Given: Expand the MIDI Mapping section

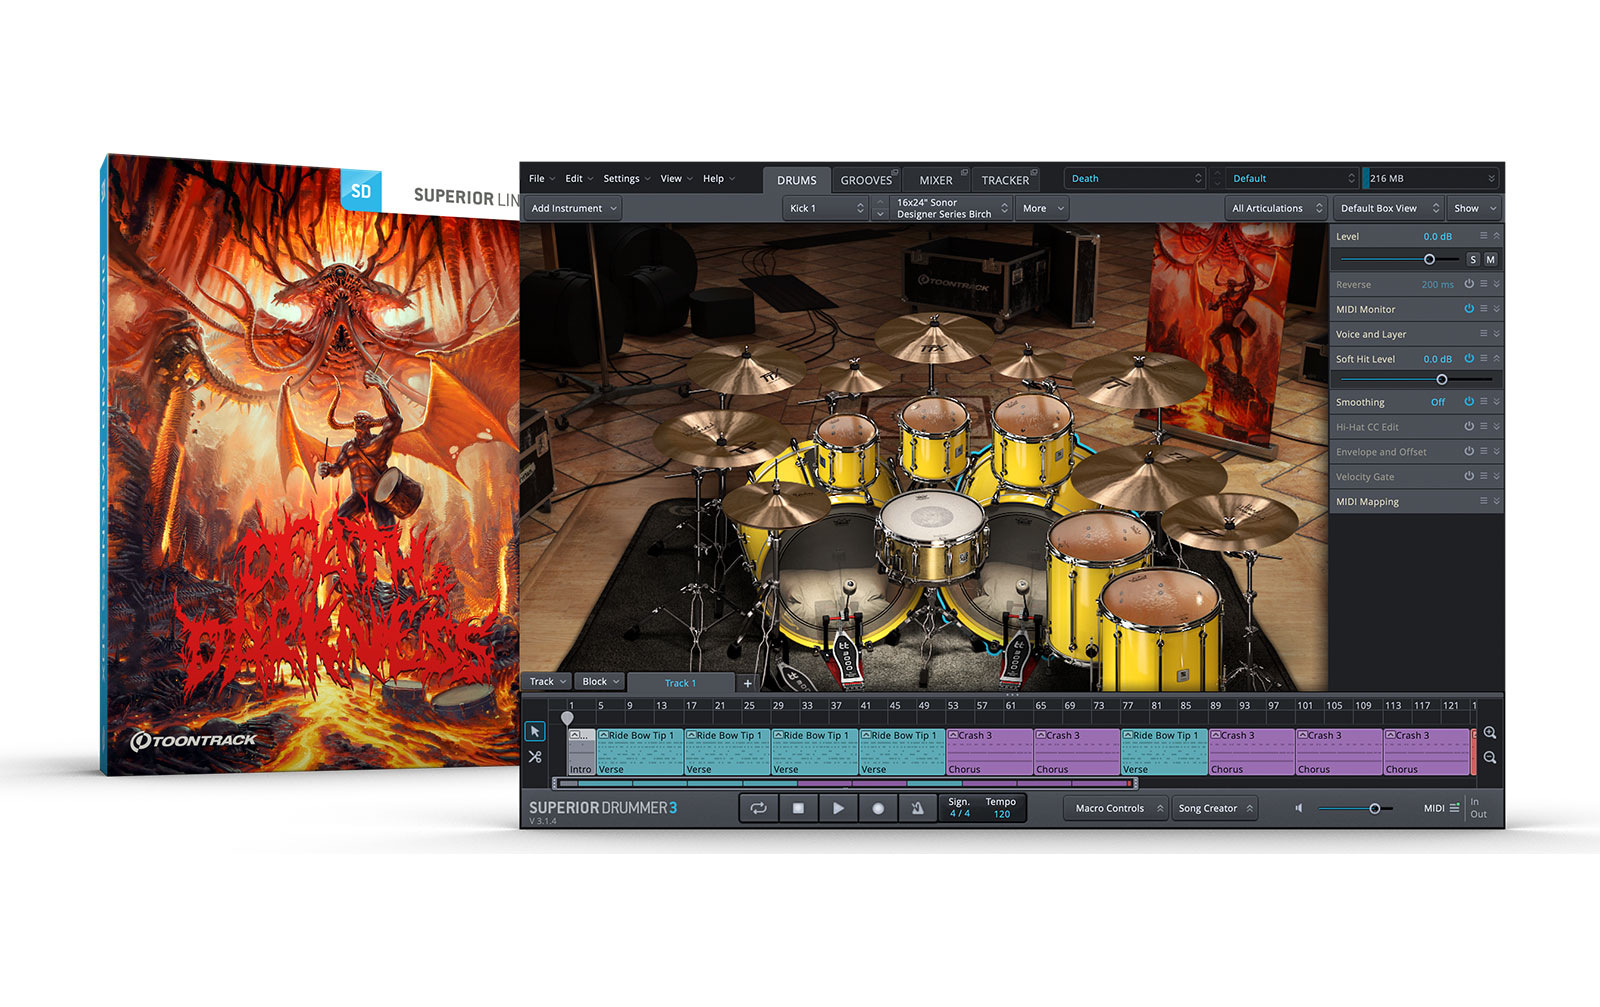Looking at the screenshot, I should click(x=1496, y=501).
